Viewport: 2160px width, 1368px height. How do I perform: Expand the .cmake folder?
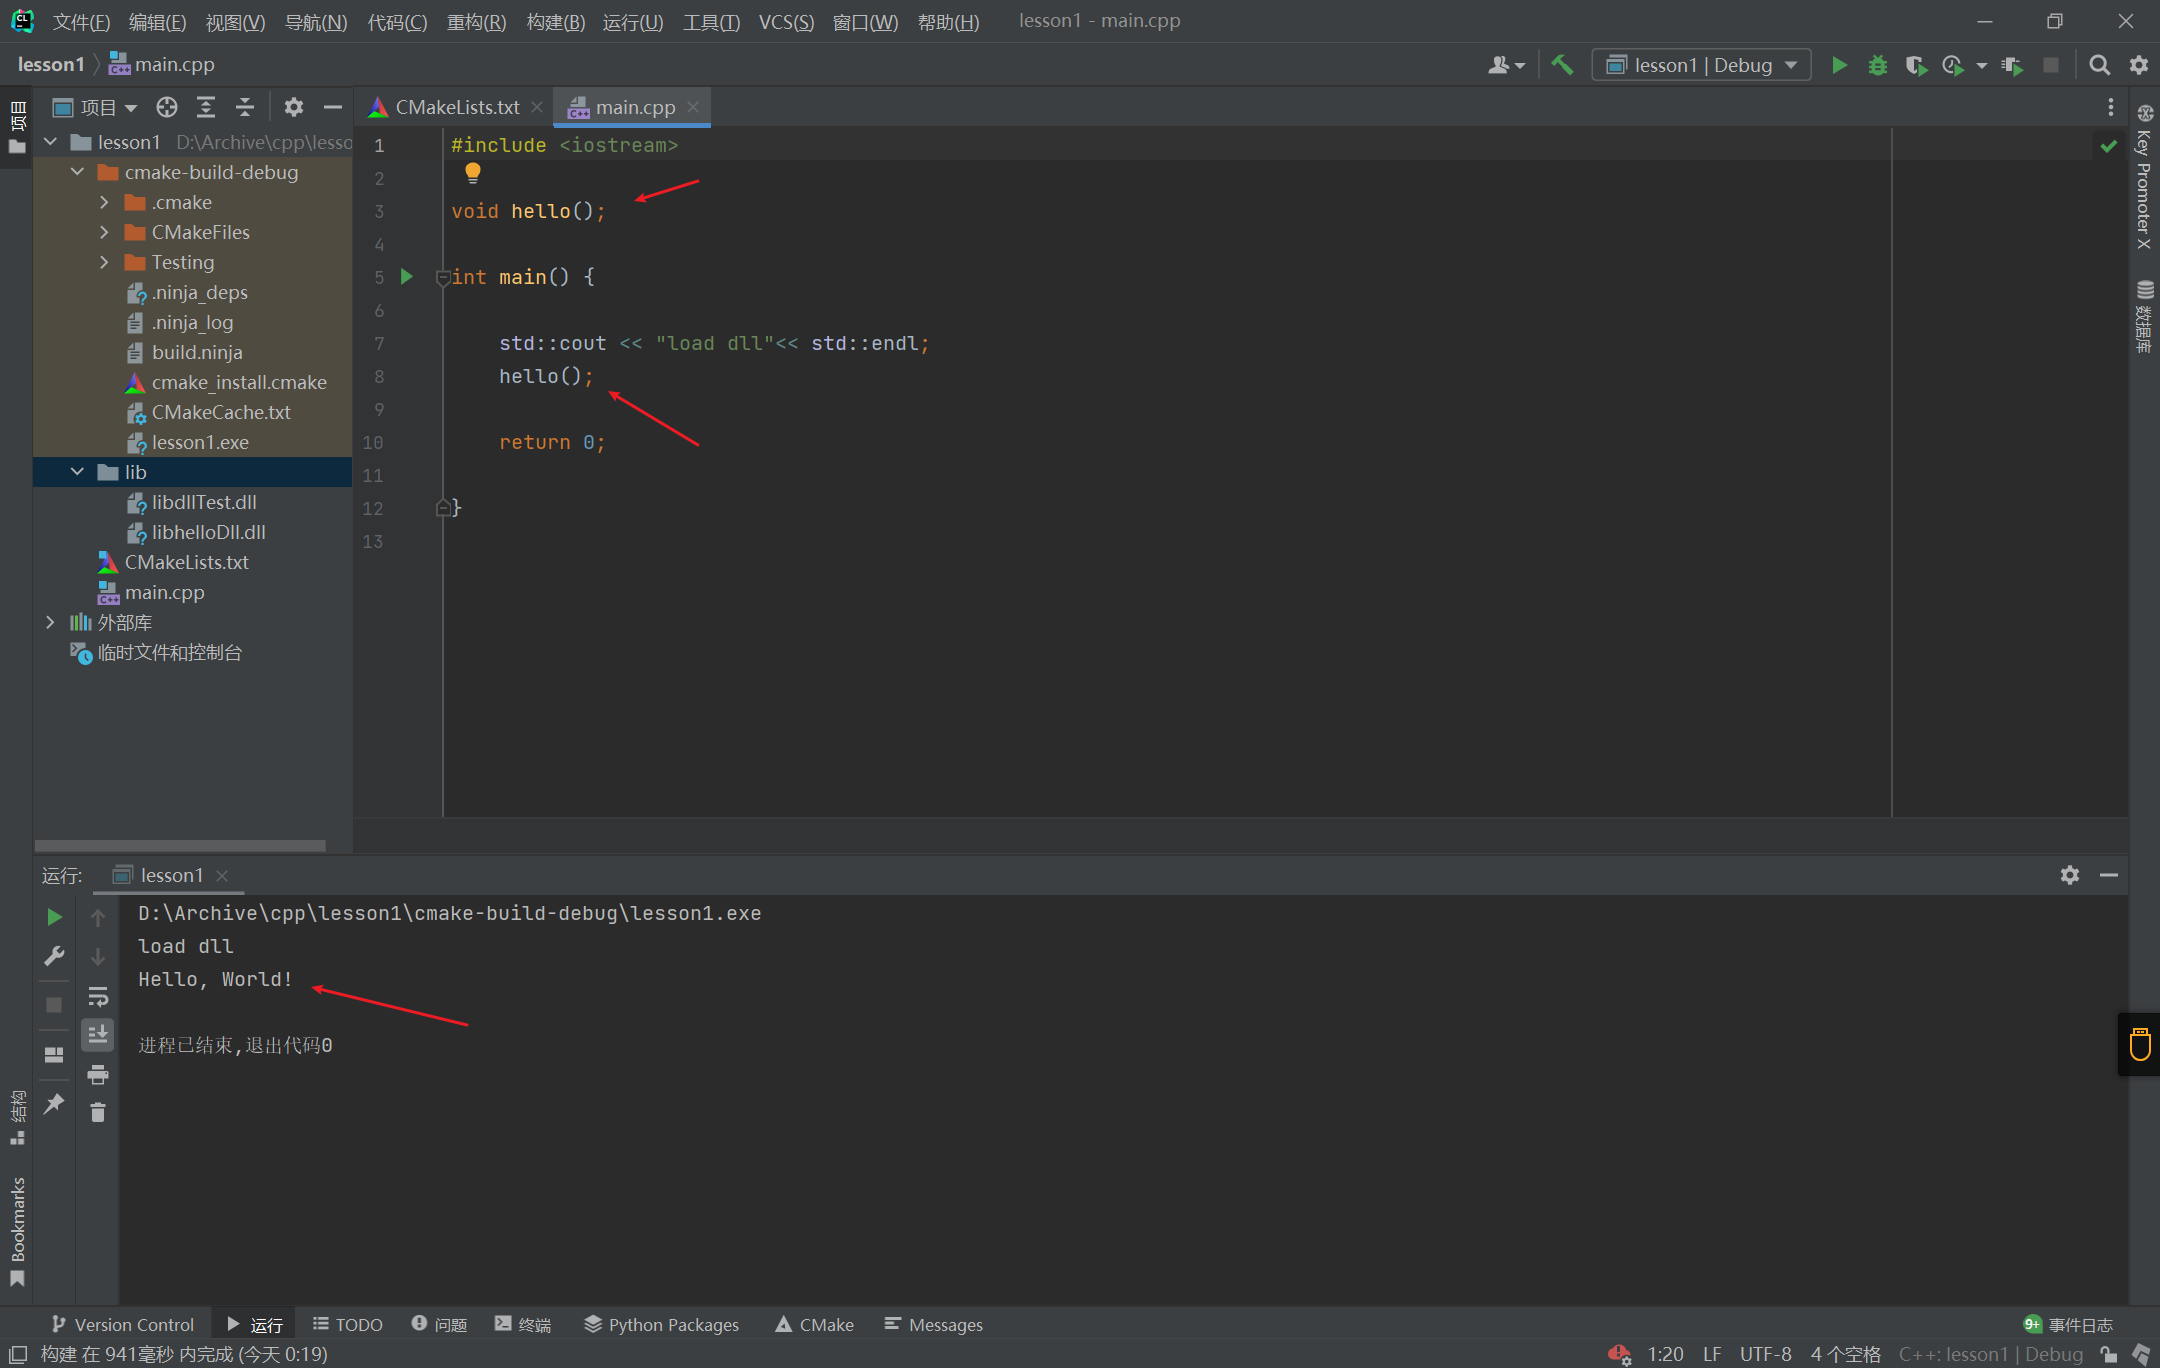pyautogui.click(x=104, y=202)
